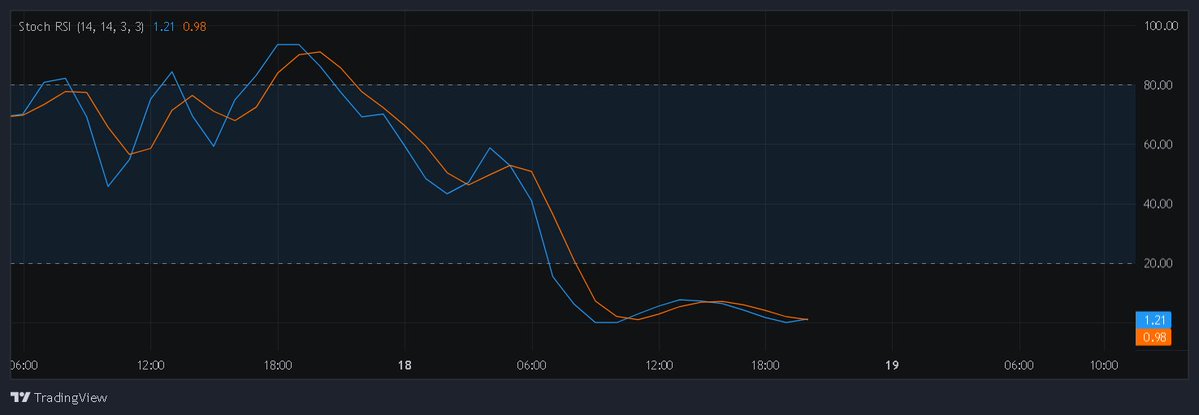Click the first 18:00 time label
This screenshot has width=1199, height=415.
(x=278, y=365)
